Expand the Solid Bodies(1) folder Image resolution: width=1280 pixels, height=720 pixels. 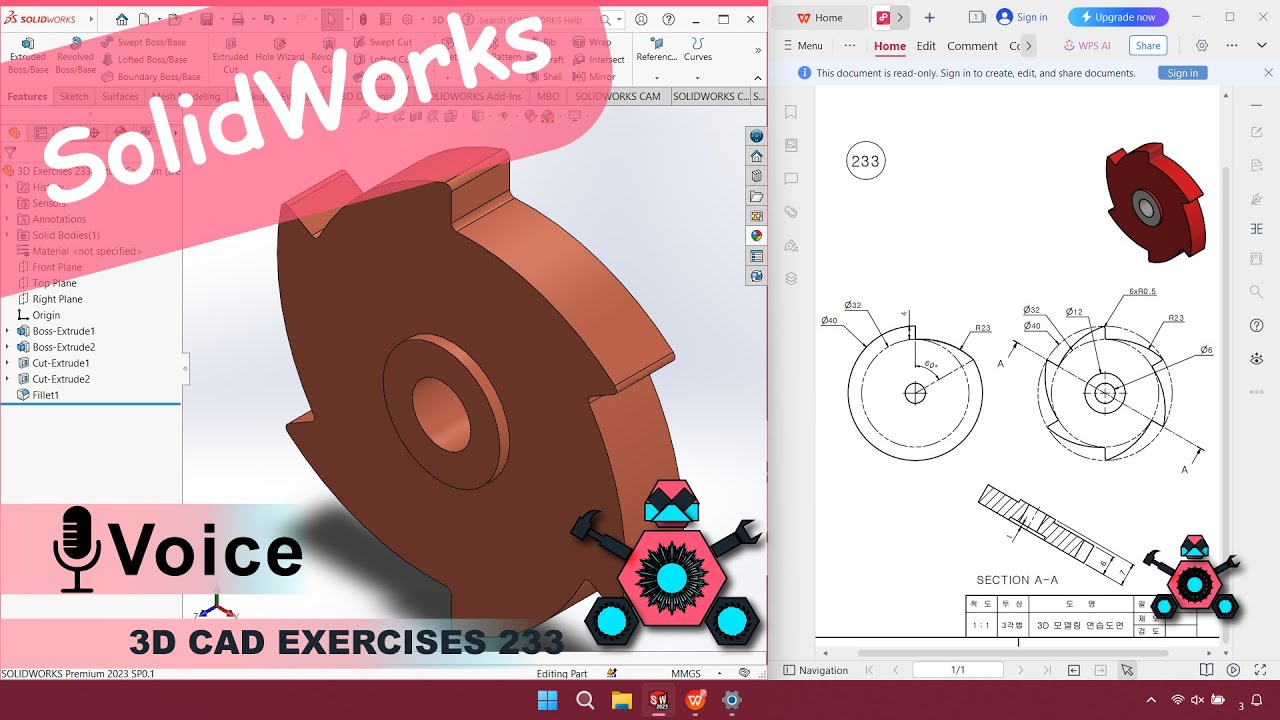pos(8,235)
